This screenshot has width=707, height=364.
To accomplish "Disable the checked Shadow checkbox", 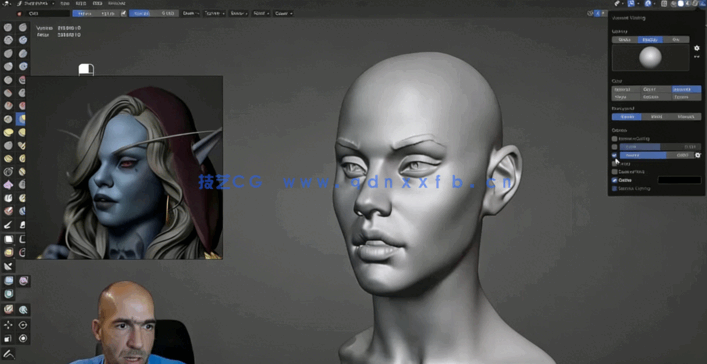I will (x=615, y=155).
